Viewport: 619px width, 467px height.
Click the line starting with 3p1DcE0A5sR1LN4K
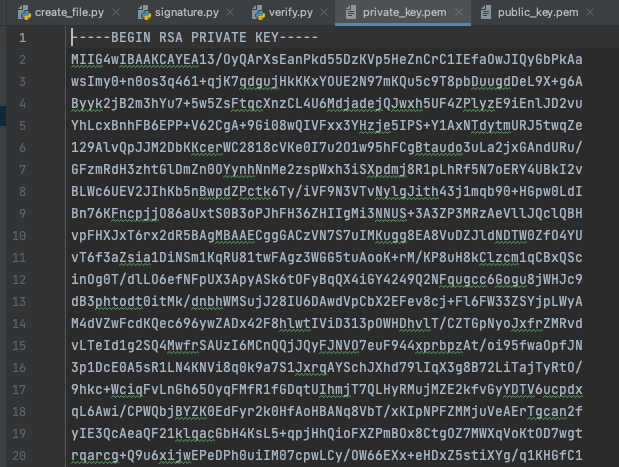click(x=326, y=368)
